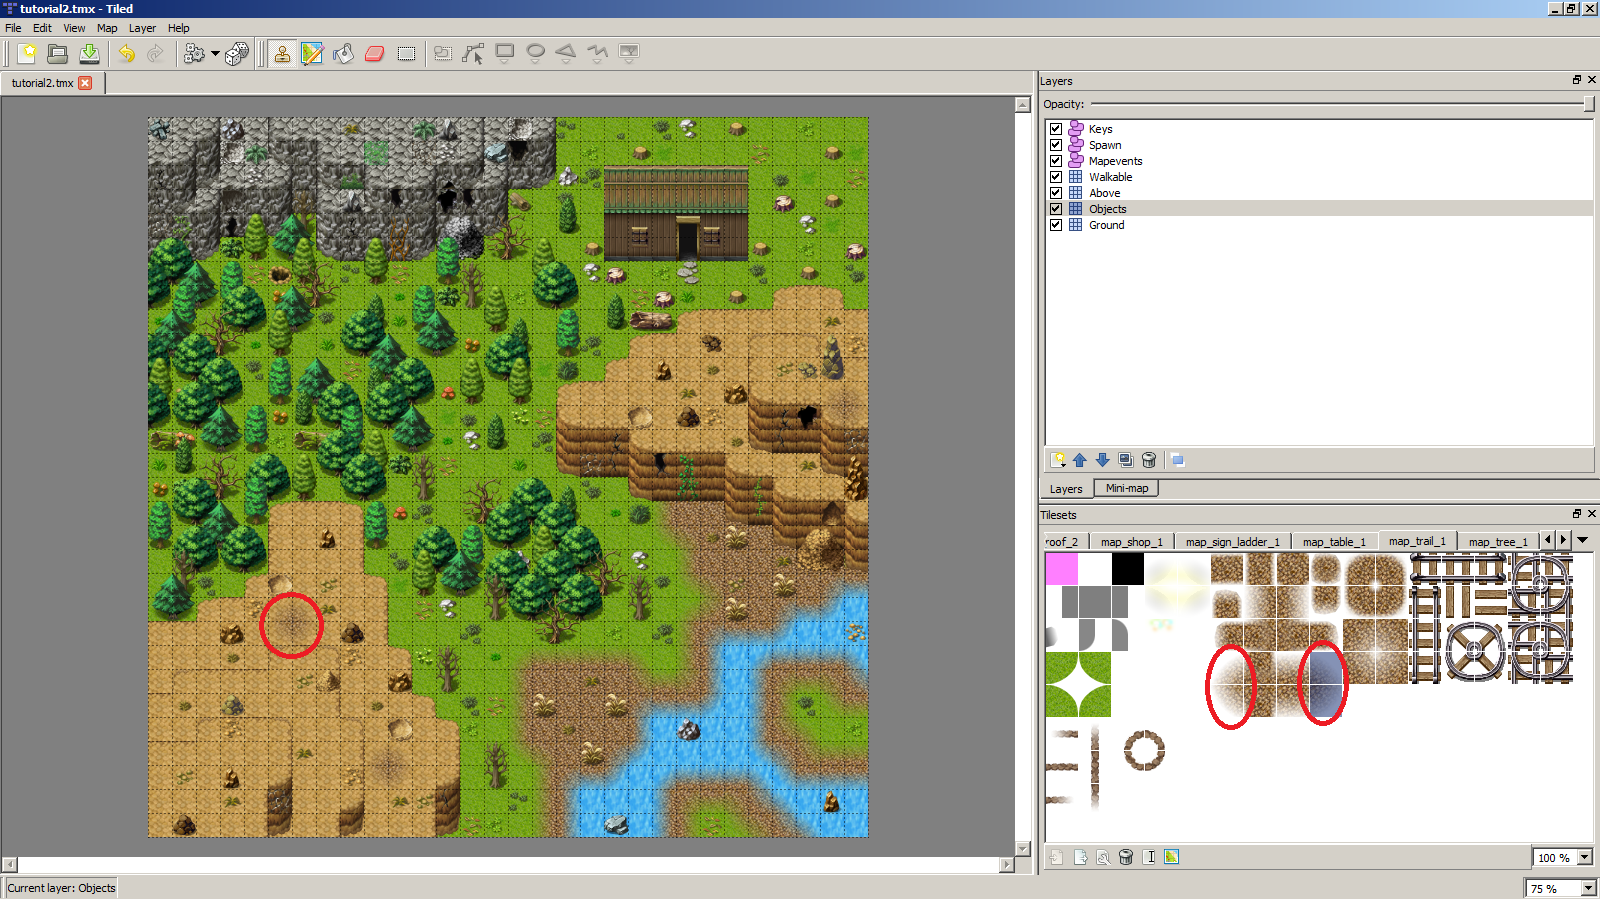1600x900 pixels.
Task: Select the Objects layer row
Action: (x=1319, y=209)
